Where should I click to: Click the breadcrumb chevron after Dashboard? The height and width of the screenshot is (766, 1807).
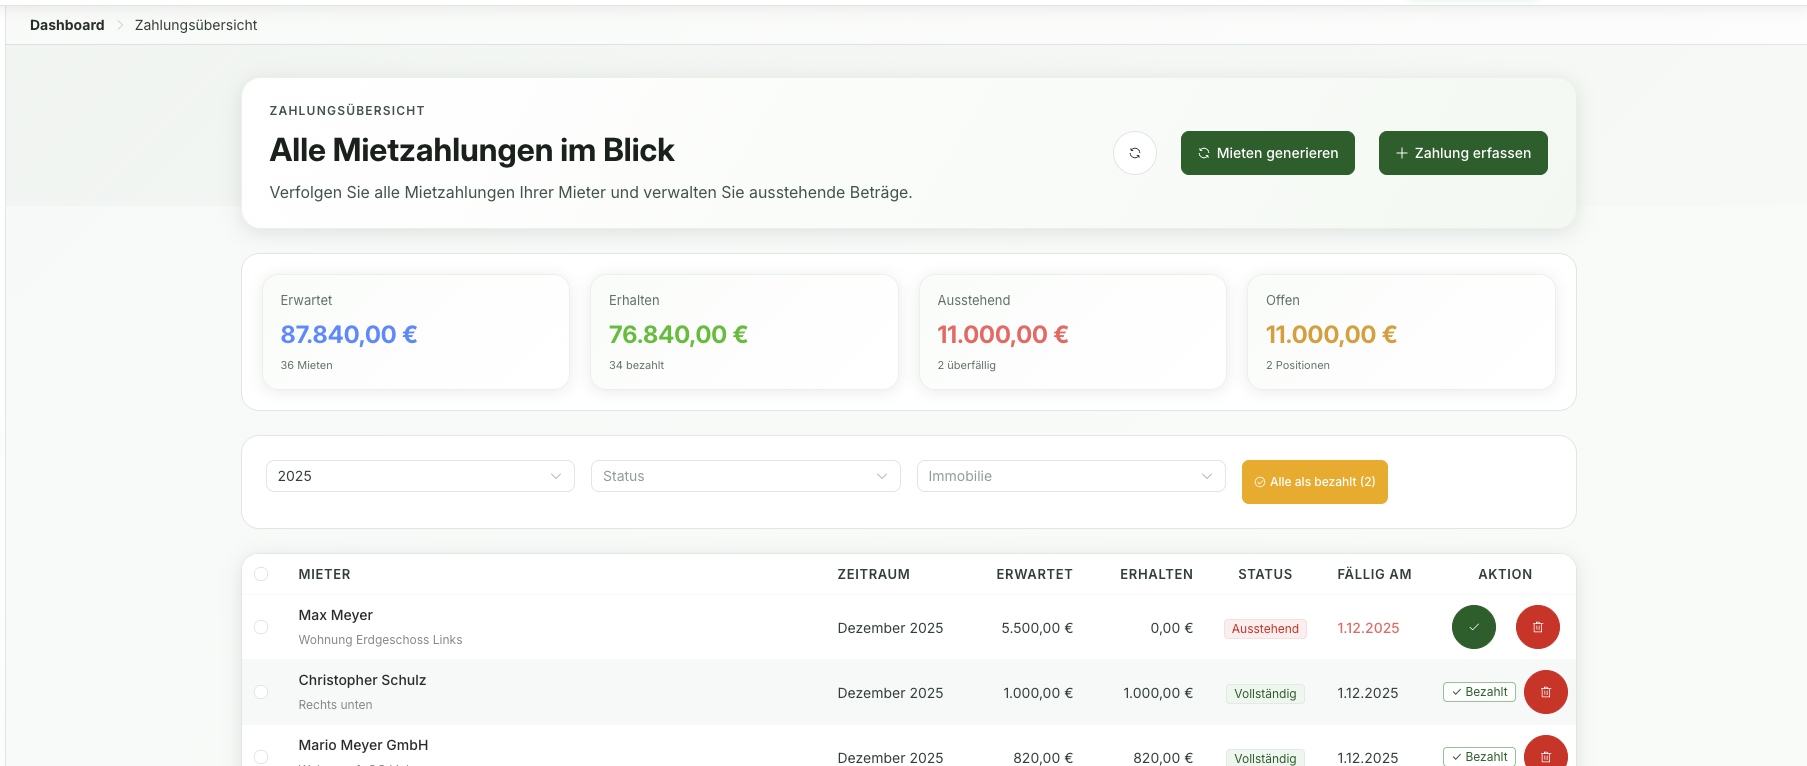pos(120,25)
